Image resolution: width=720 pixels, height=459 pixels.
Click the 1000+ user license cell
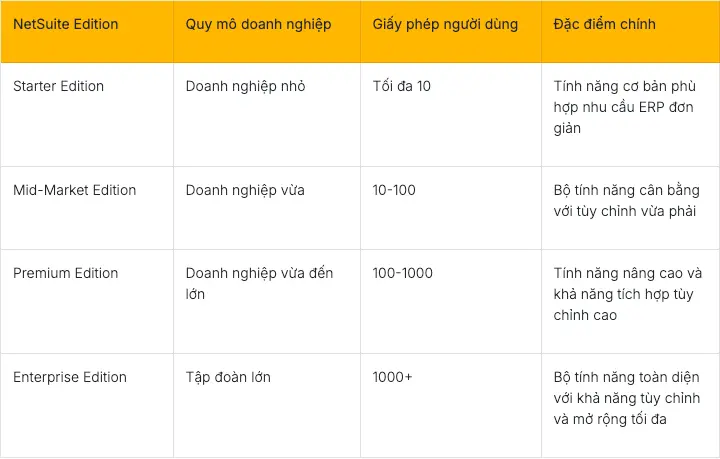pyautogui.click(x=392, y=377)
